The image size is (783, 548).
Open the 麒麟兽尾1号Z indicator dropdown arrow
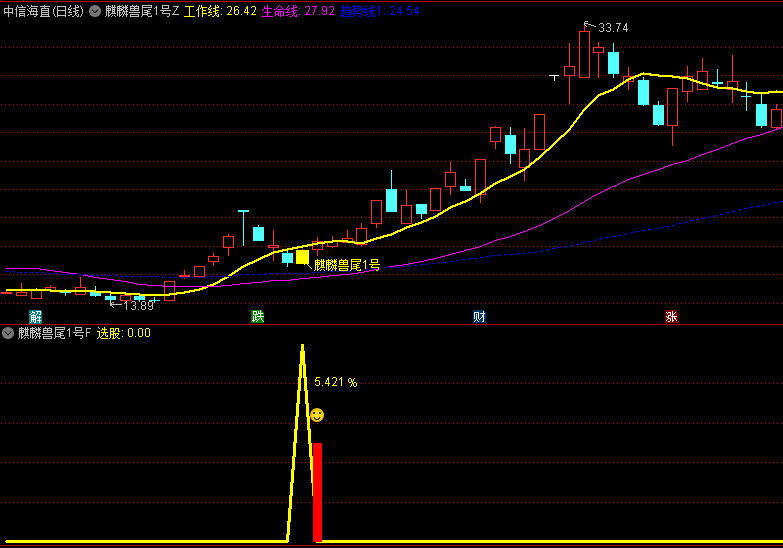pos(95,11)
